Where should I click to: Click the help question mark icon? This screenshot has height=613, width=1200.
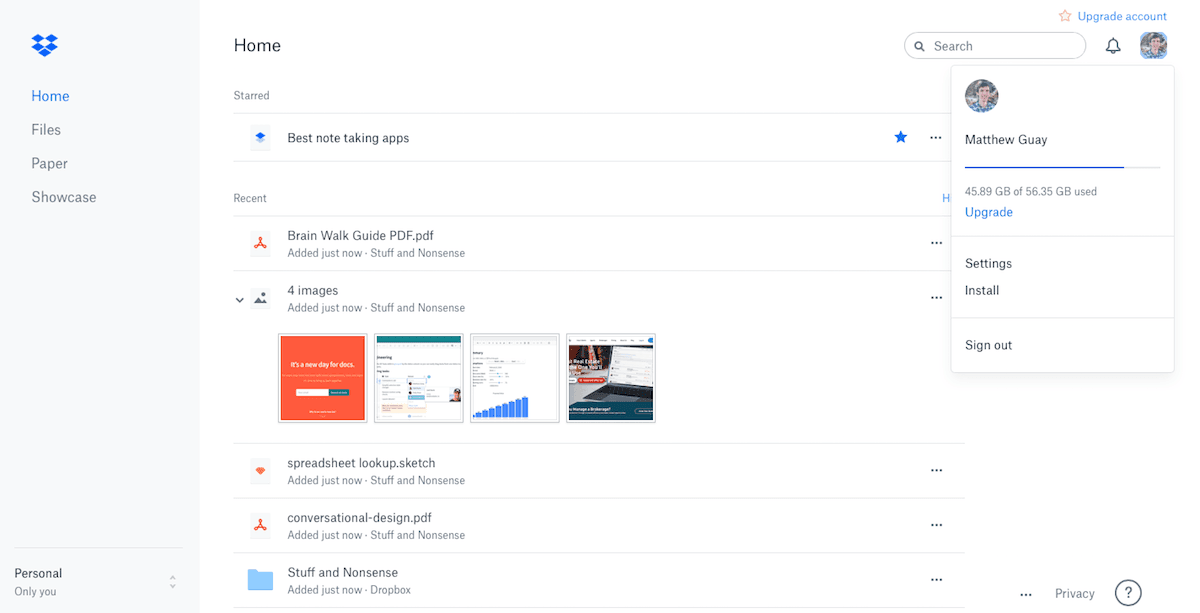[1128, 593]
